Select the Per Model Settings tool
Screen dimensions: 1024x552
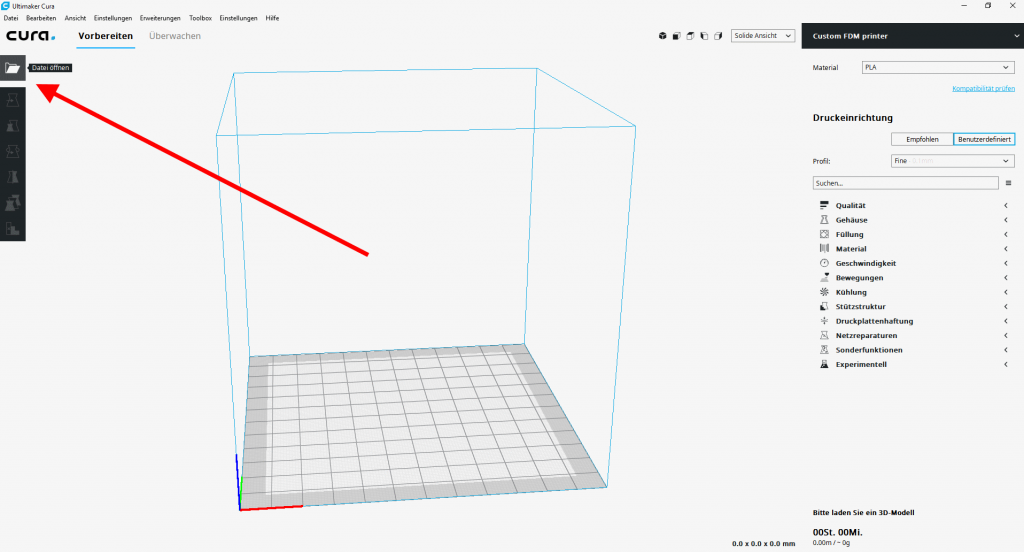tap(12, 203)
